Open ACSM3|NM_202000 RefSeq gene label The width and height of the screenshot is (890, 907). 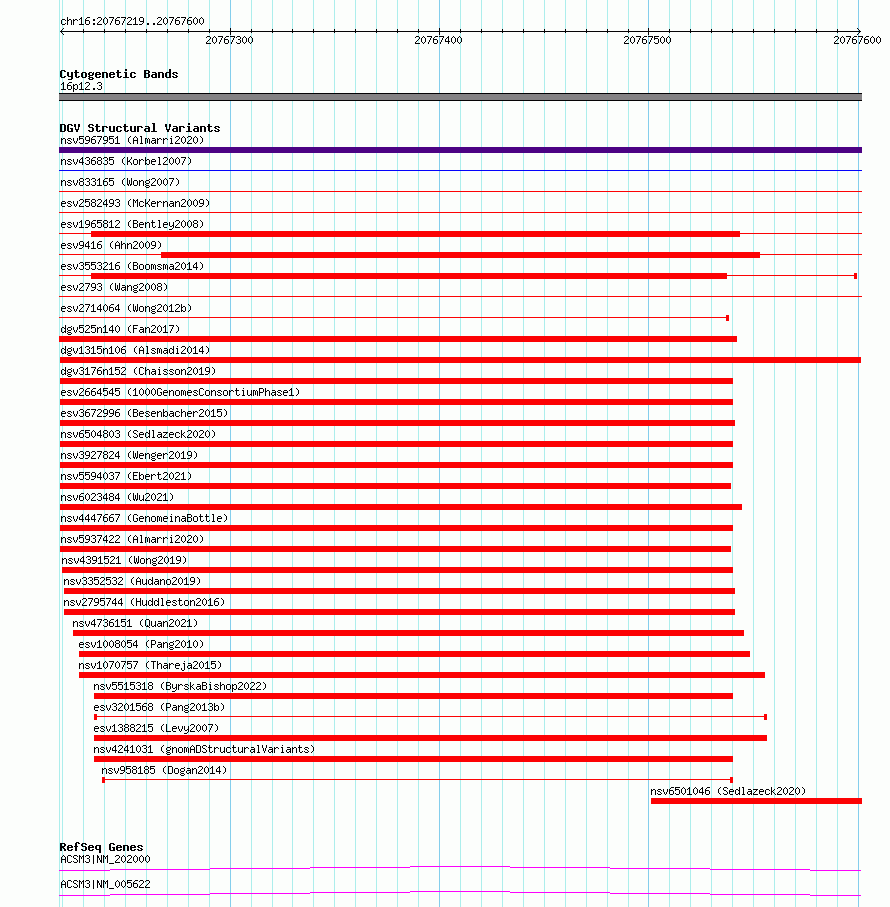105,860
